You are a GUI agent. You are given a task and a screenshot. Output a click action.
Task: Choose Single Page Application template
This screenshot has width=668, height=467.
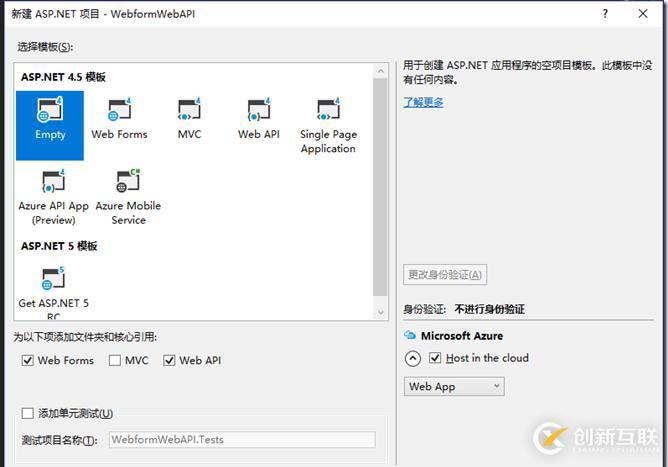(328, 126)
